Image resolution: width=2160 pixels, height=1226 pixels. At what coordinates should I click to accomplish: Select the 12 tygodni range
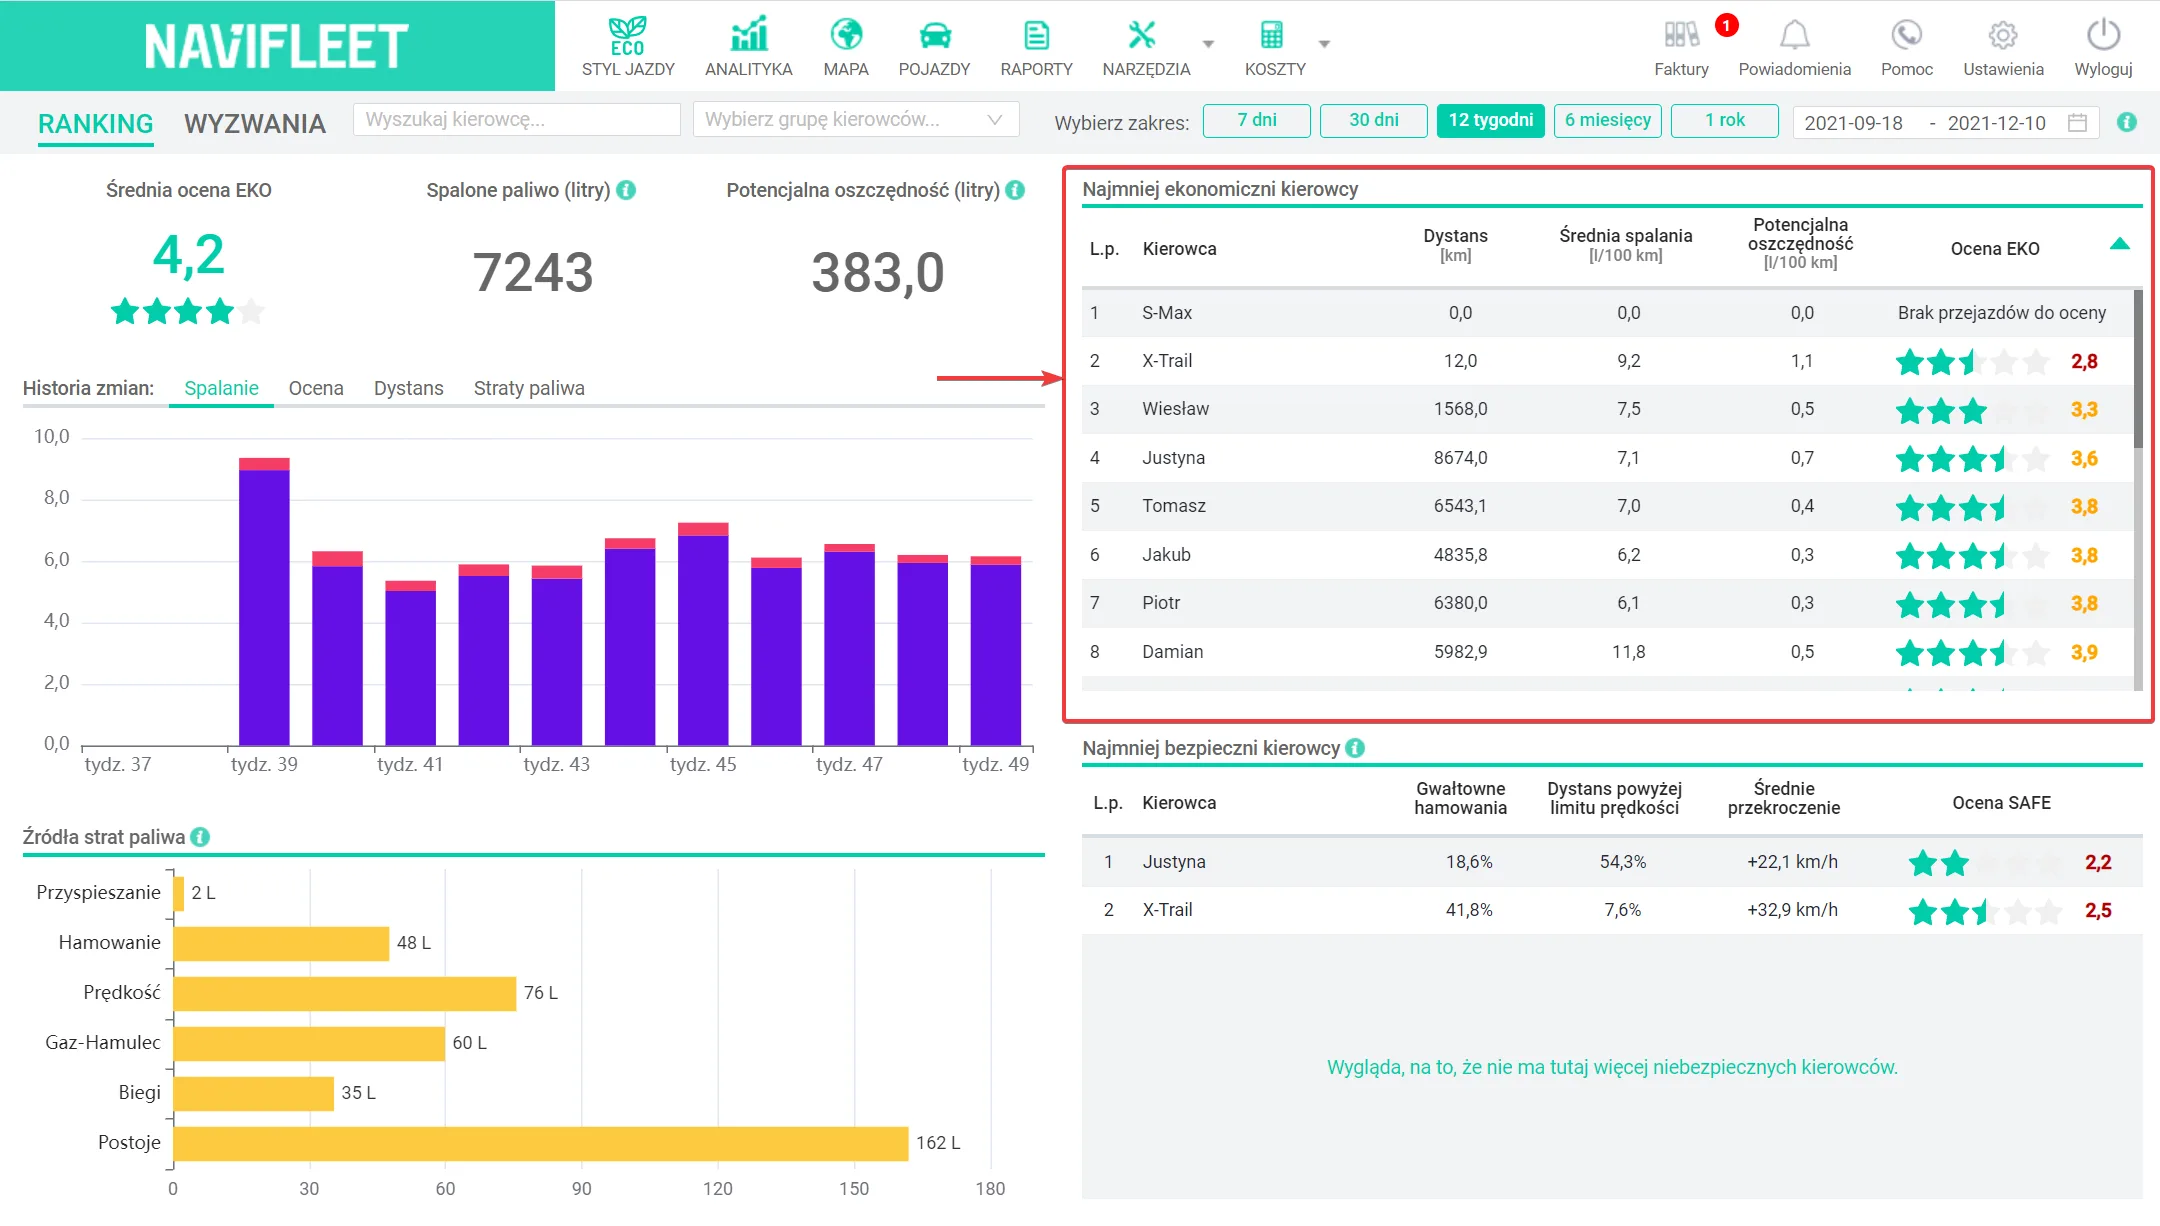pyautogui.click(x=1490, y=120)
